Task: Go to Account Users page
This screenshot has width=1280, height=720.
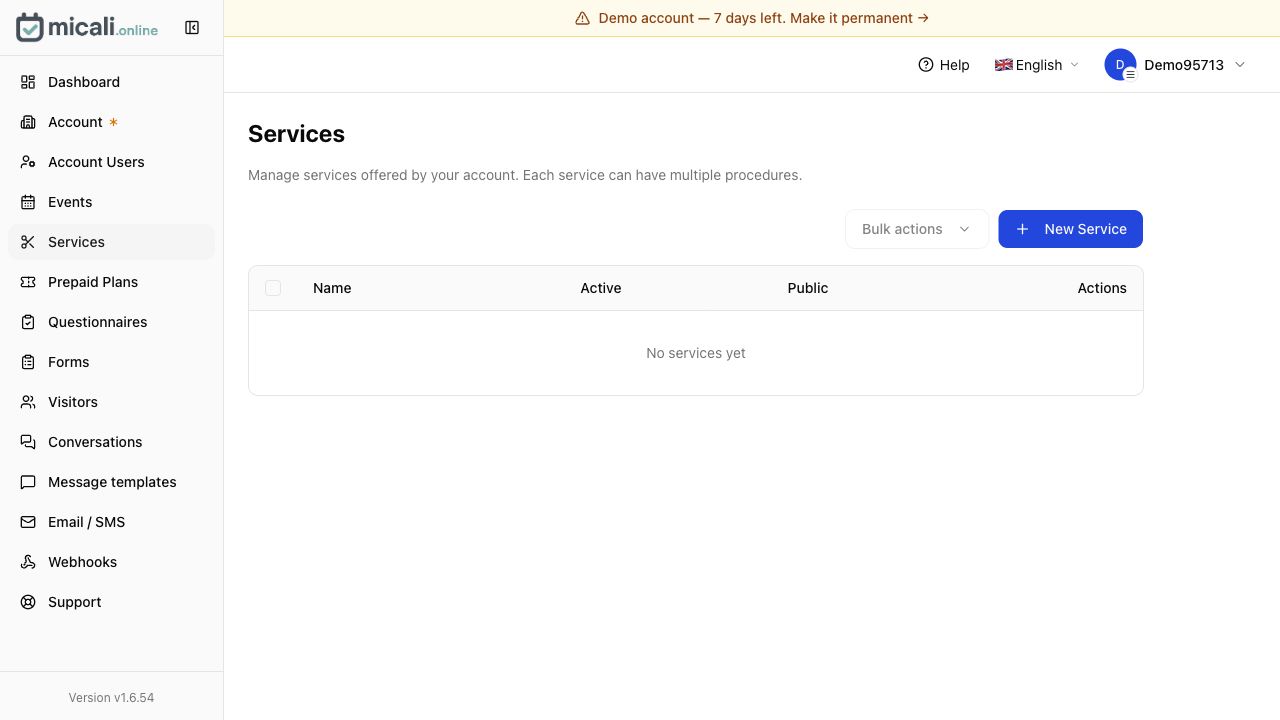Action: (x=111, y=162)
